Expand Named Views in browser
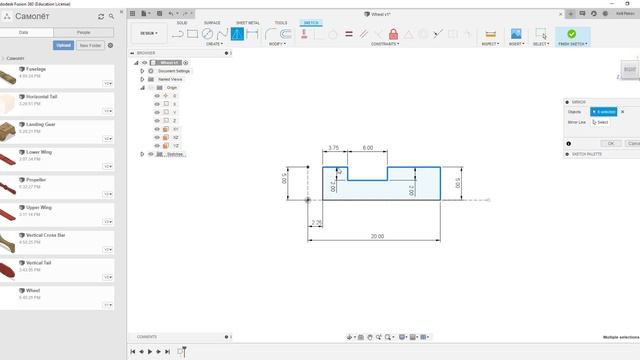The width and height of the screenshot is (640, 360). click(142, 79)
